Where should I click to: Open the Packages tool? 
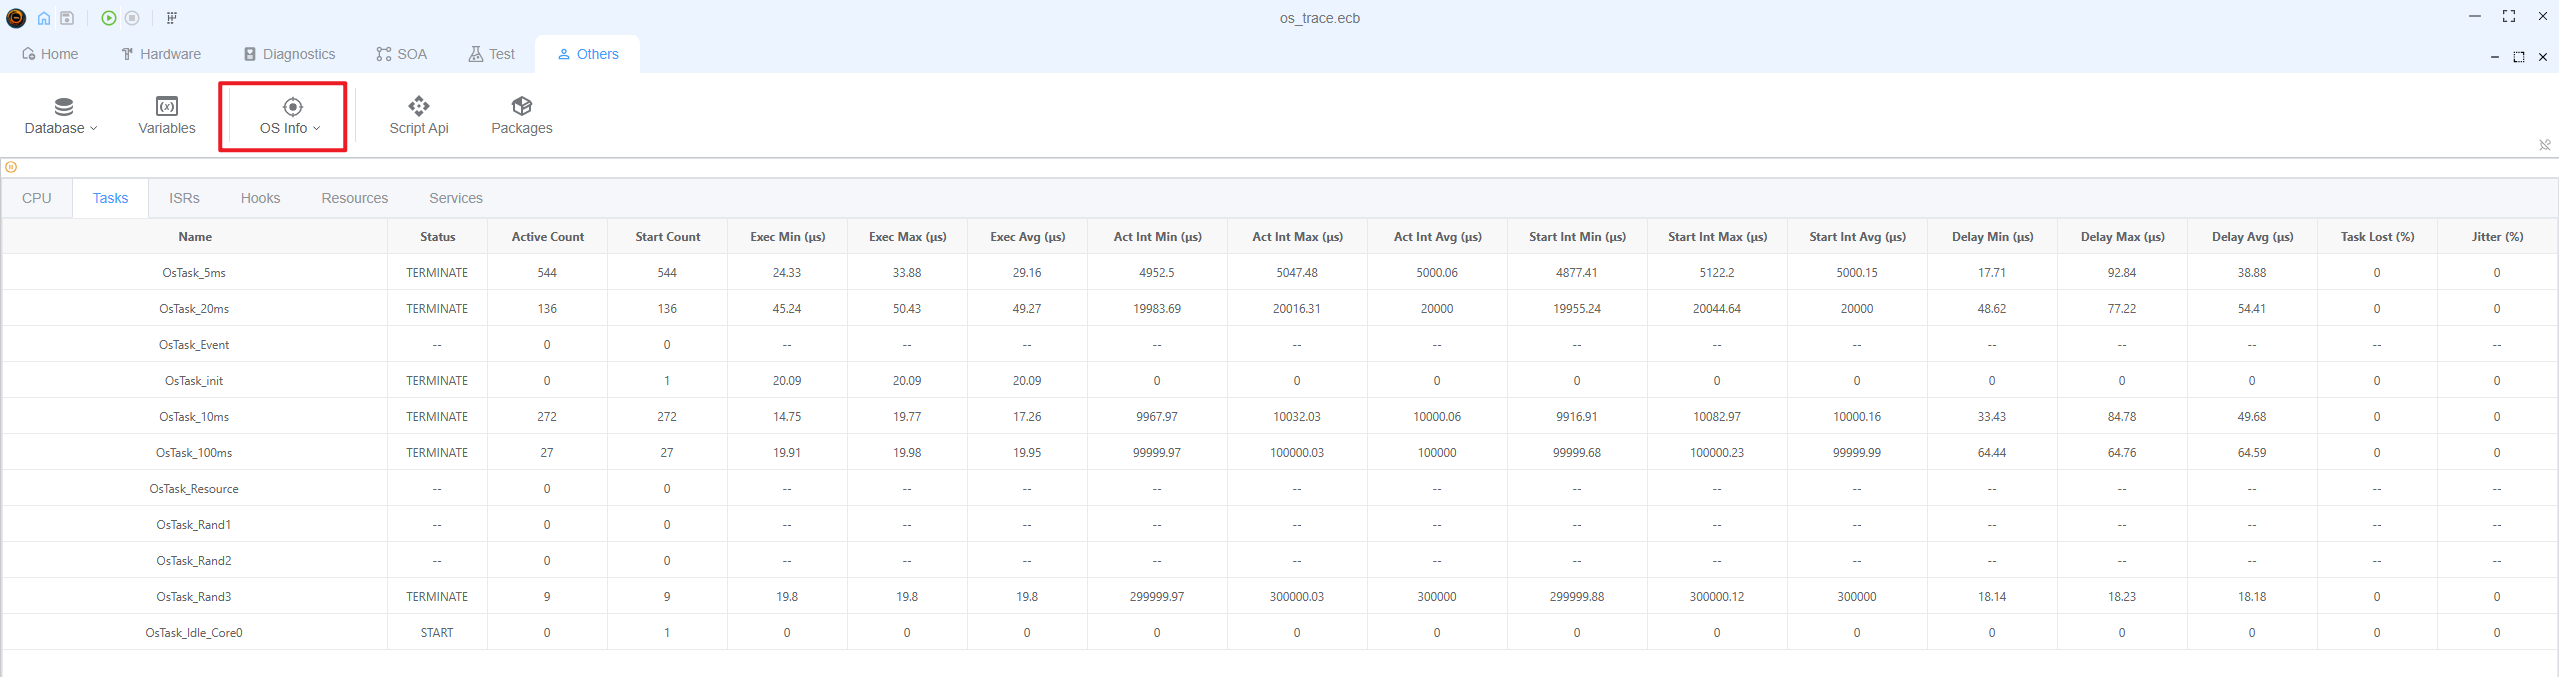(521, 116)
